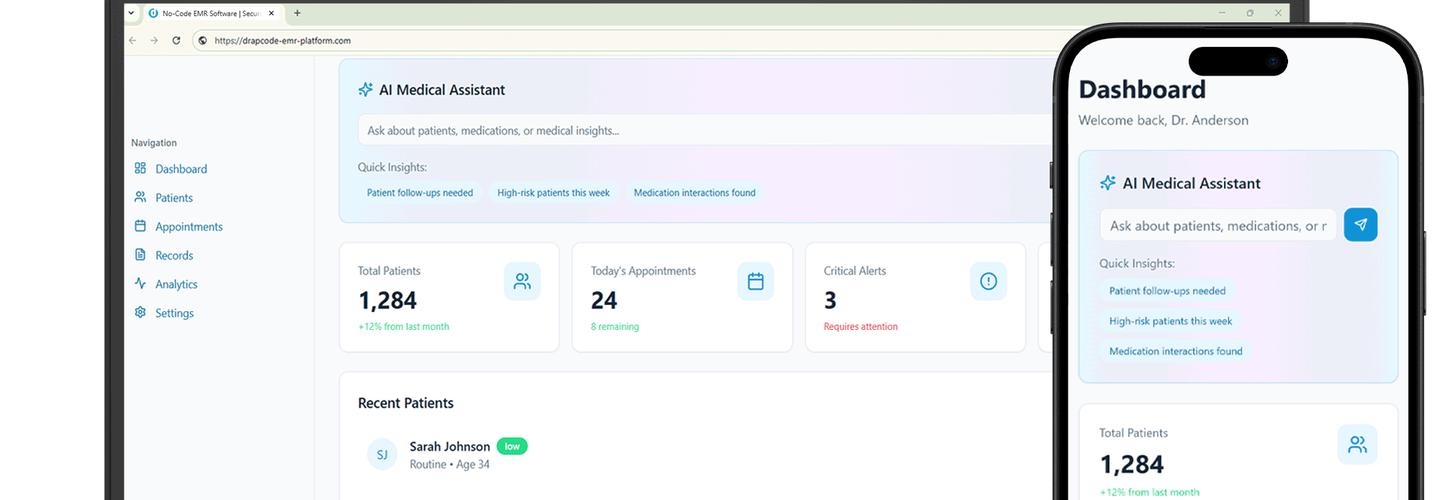This screenshot has height=500, width=1440.
Task: Click the desktop 'Medication interactions found' chip
Action: tap(694, 193)
